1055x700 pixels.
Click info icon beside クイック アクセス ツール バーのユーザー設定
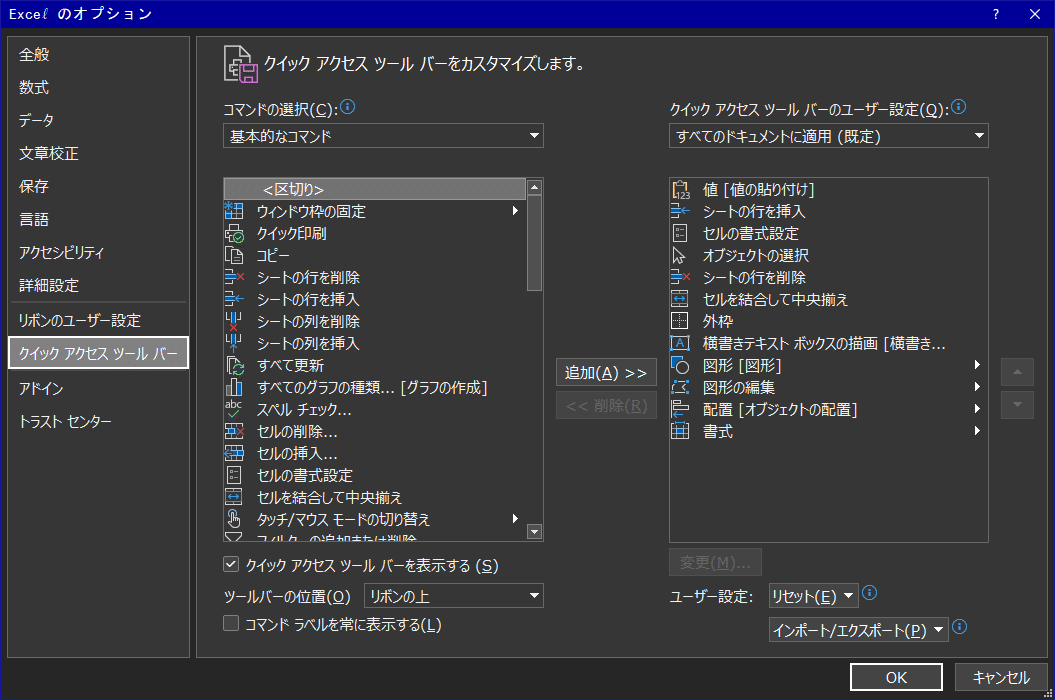click(959, 106)
